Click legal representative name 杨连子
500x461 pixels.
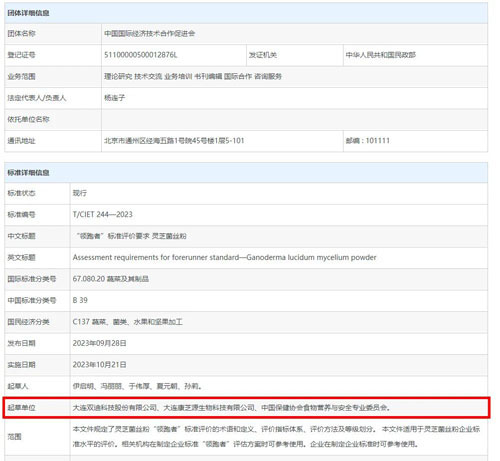point(114,98)
